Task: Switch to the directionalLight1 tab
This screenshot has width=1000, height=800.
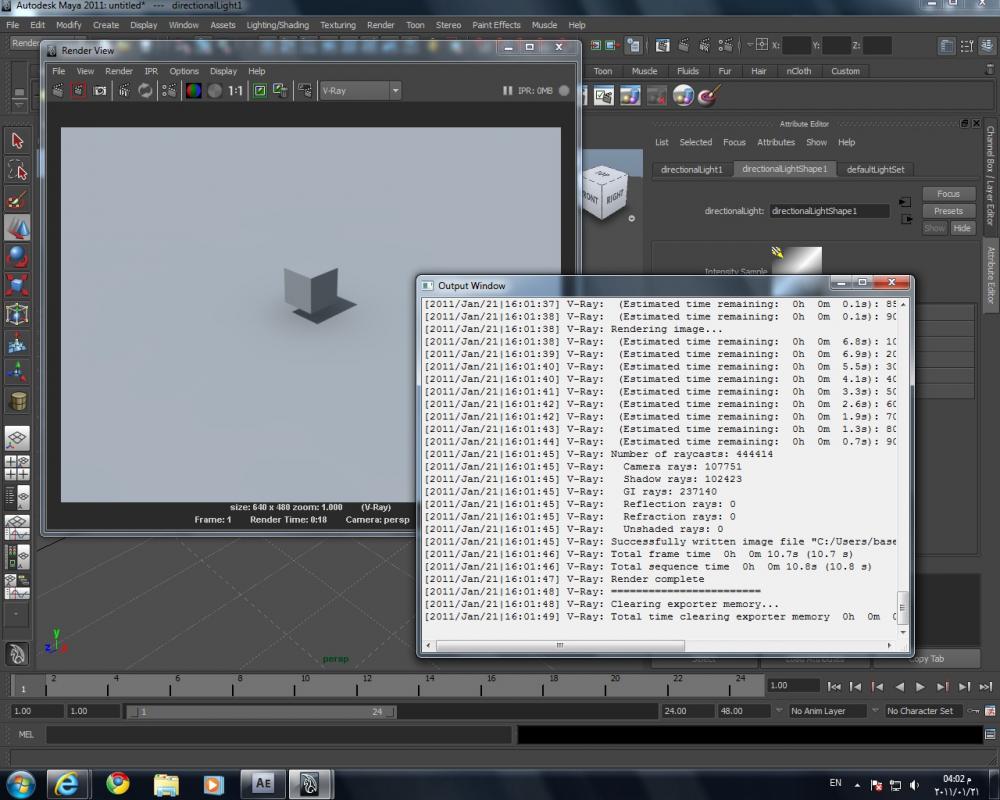Action: [x=691, y=169]
